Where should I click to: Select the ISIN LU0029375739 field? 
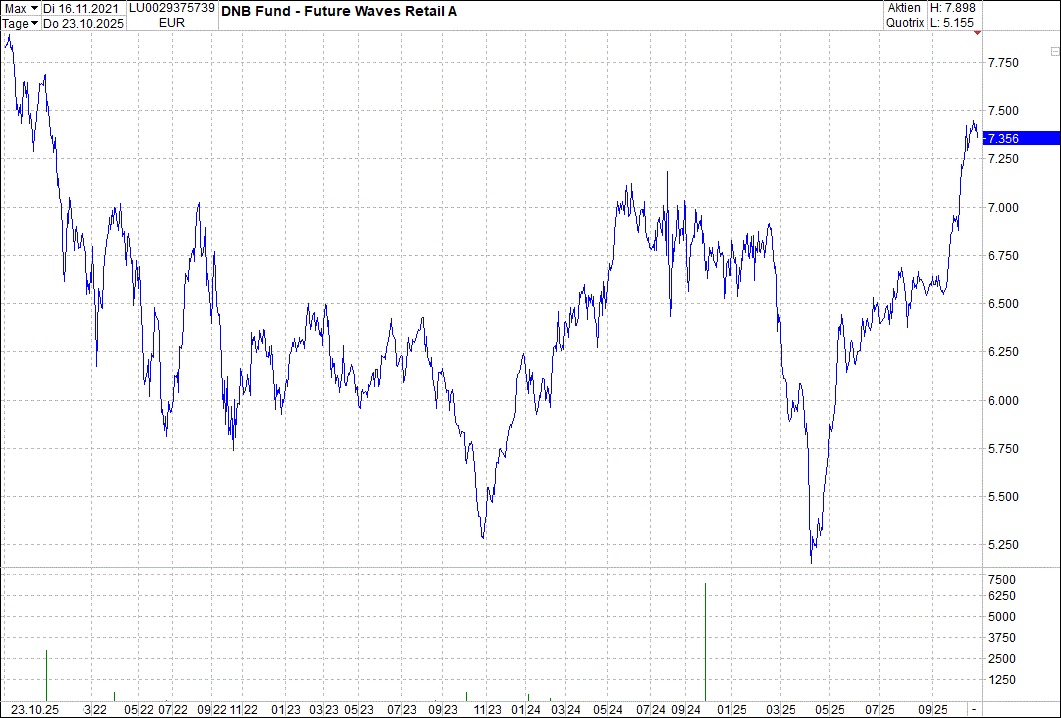[x=172, y=8]
